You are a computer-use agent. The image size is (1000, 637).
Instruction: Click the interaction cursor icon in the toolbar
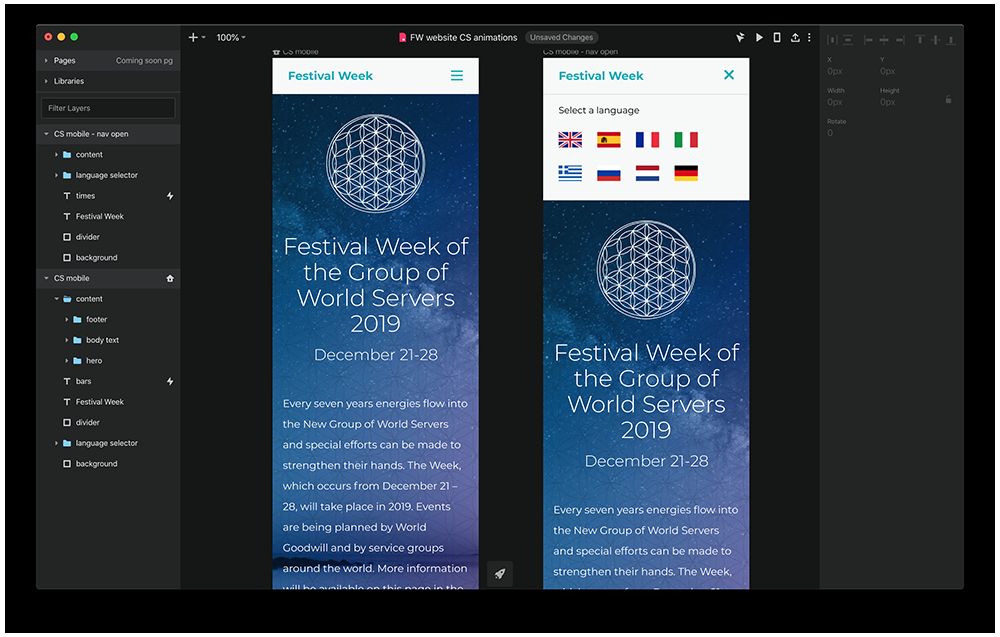coord(740,38)
